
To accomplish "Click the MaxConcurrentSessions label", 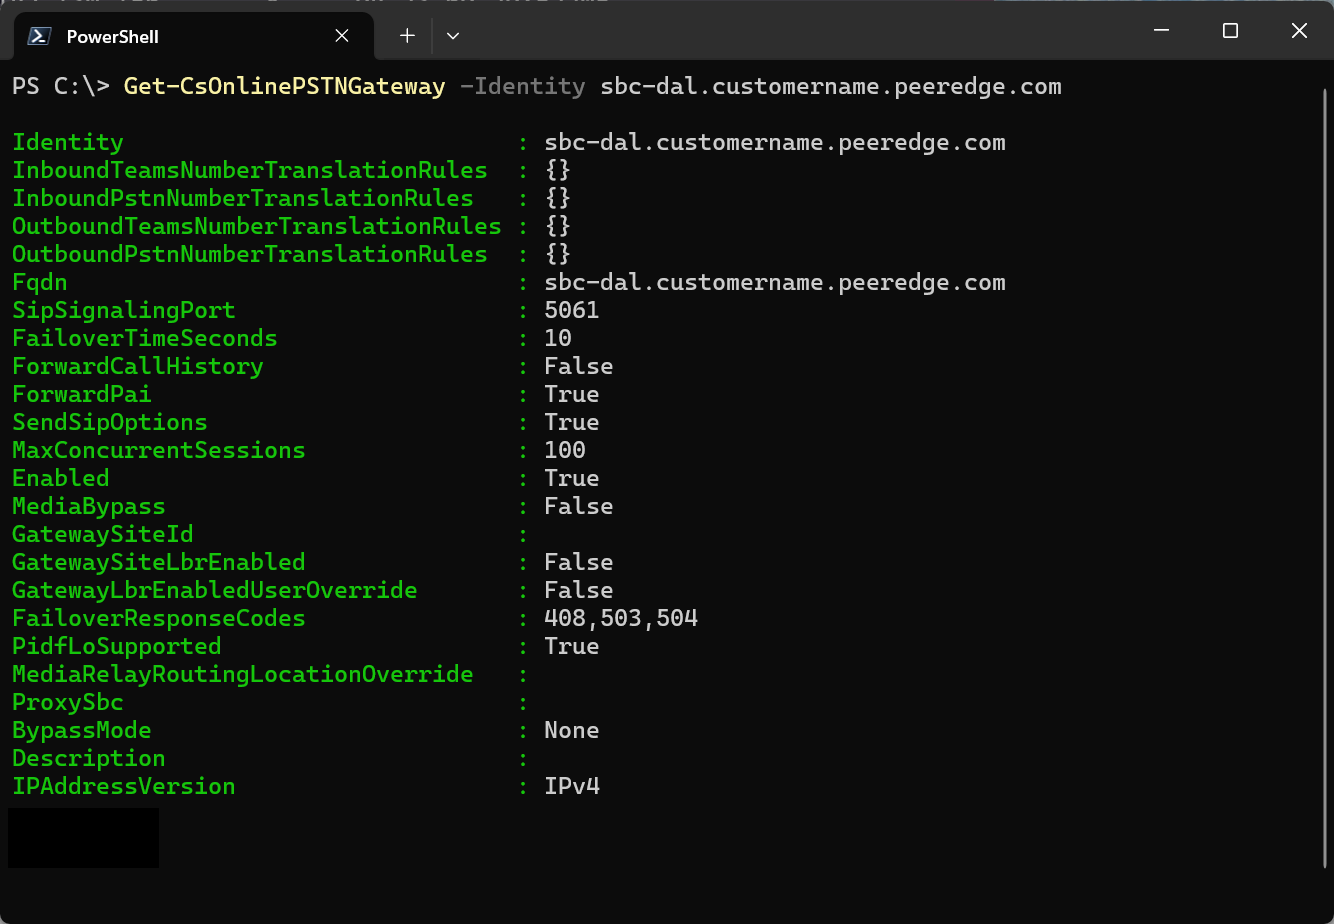I will point(159,450).
